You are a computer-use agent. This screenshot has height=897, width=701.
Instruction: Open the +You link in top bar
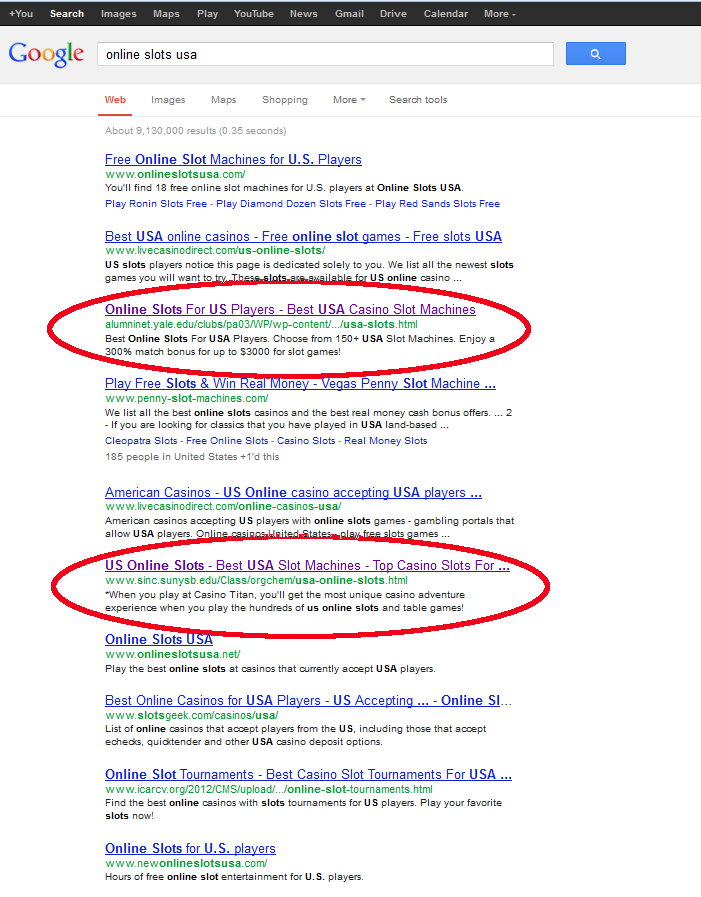point(21,14)
